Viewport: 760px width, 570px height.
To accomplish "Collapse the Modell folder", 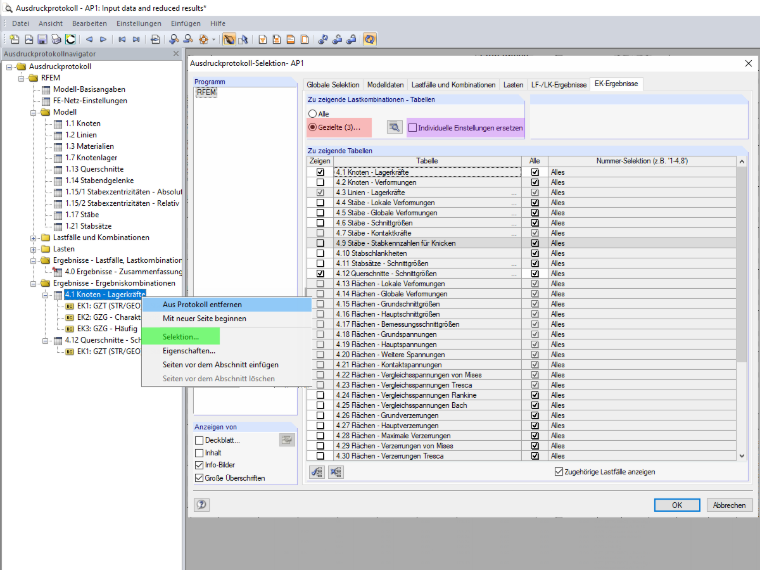I will coord(33,112).
